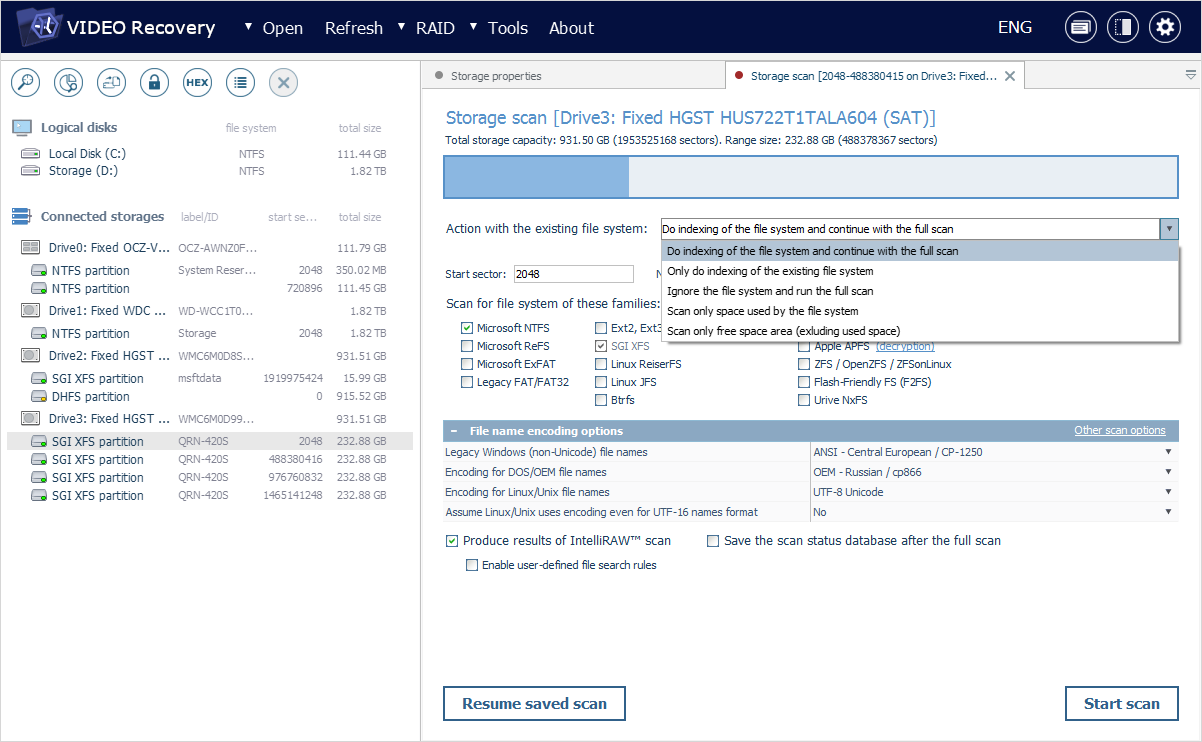The width and height of the screenshot is (1202, 742).
Task: Click the scan range bar
Action: click(810, 177)
